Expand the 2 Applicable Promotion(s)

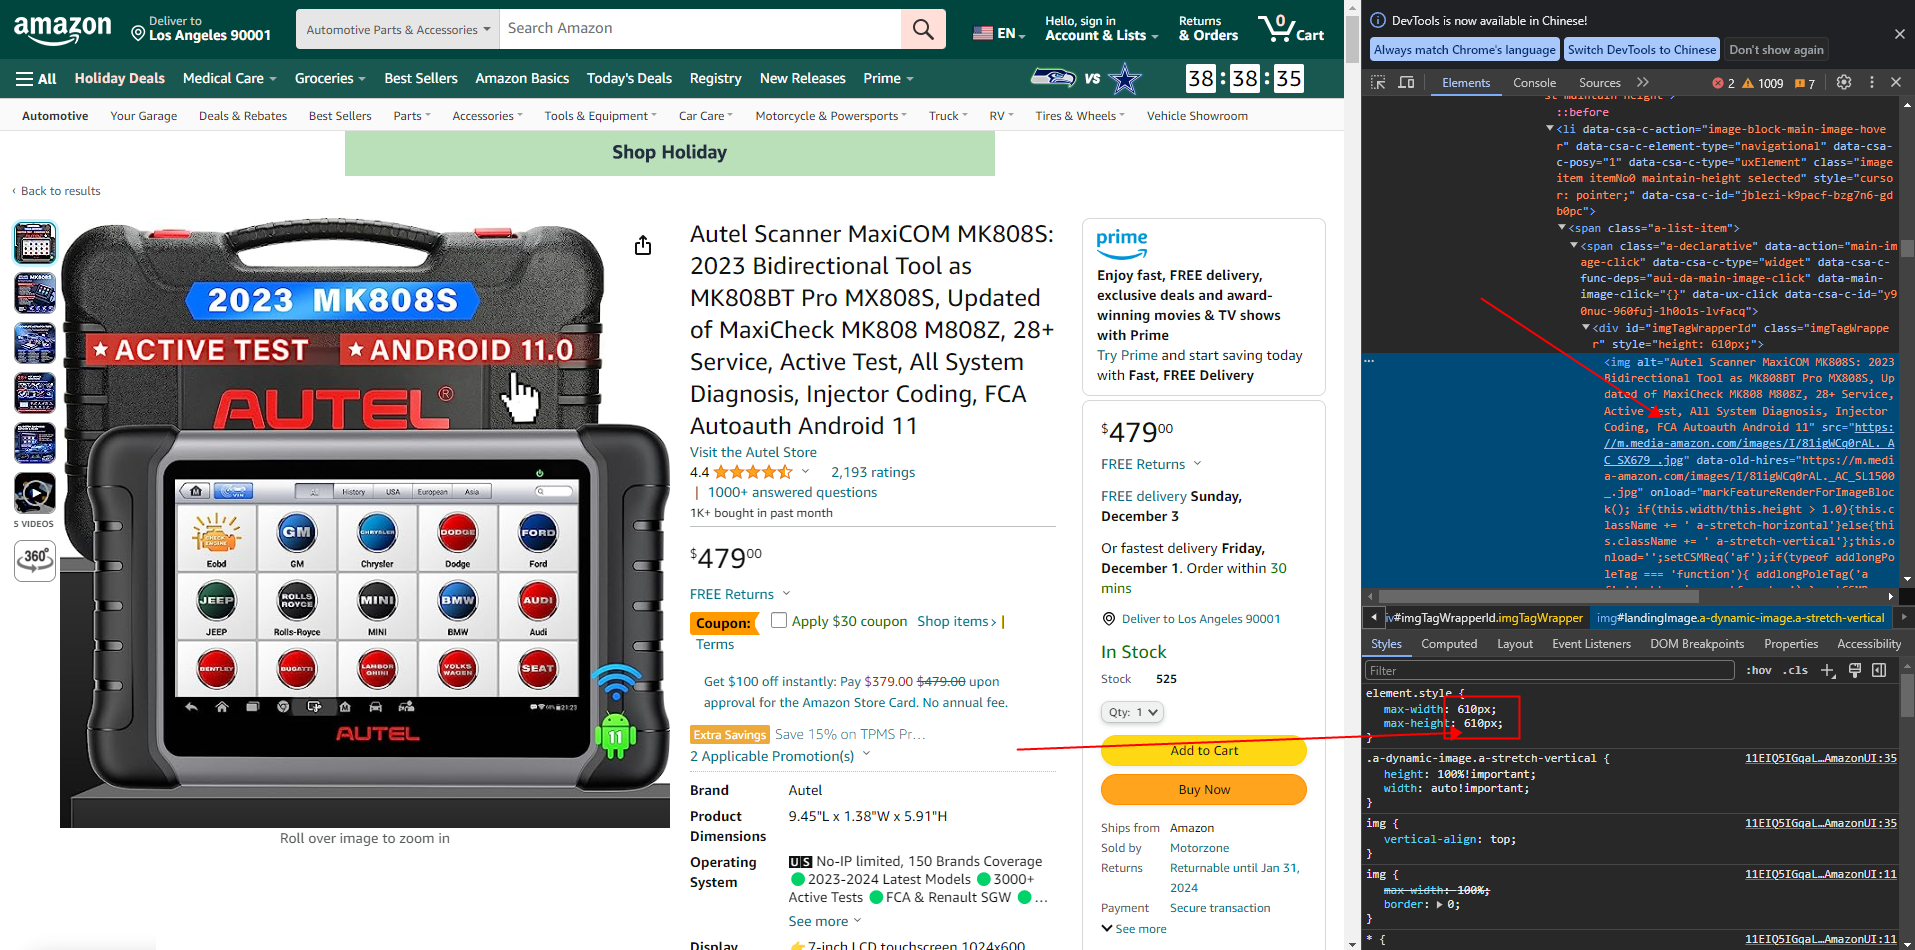780,756
